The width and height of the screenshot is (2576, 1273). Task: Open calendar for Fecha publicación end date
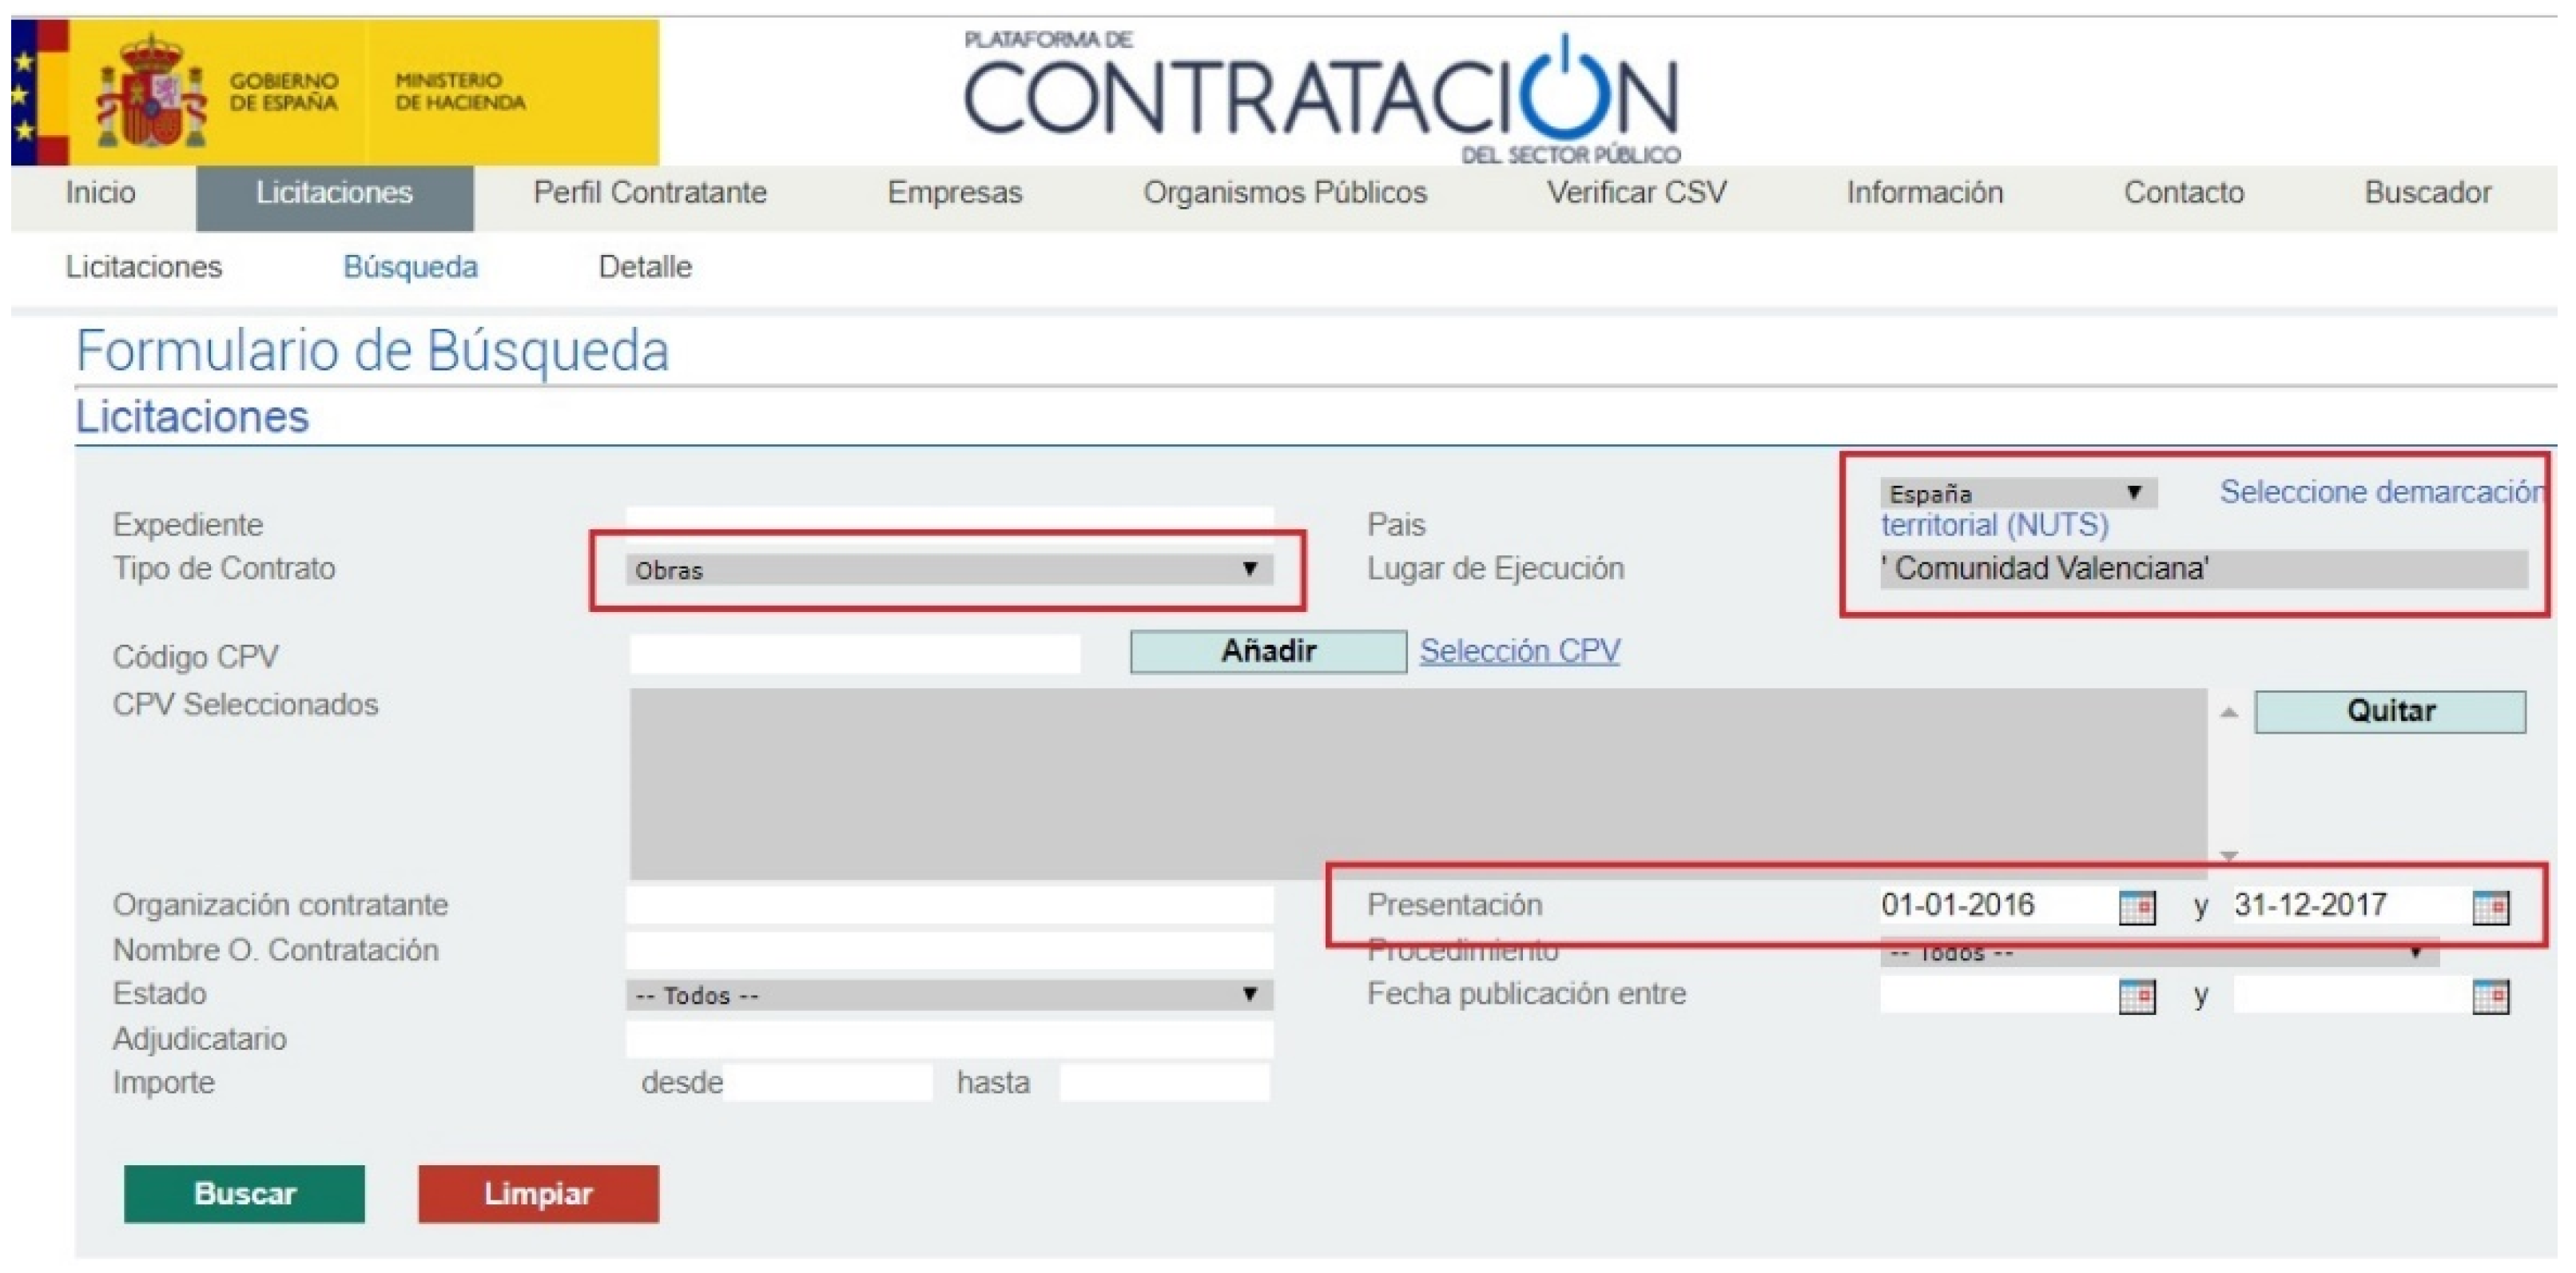[x=2490, y=996]
